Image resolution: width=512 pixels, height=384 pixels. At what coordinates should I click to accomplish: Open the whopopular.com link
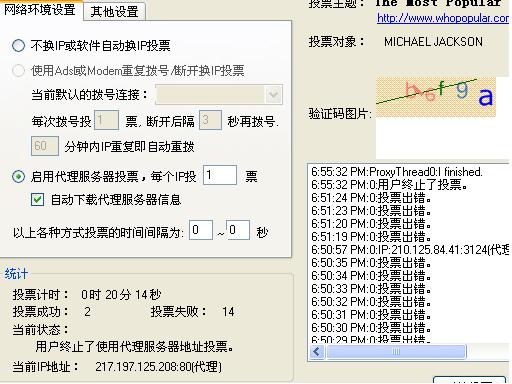coord(443,18)
